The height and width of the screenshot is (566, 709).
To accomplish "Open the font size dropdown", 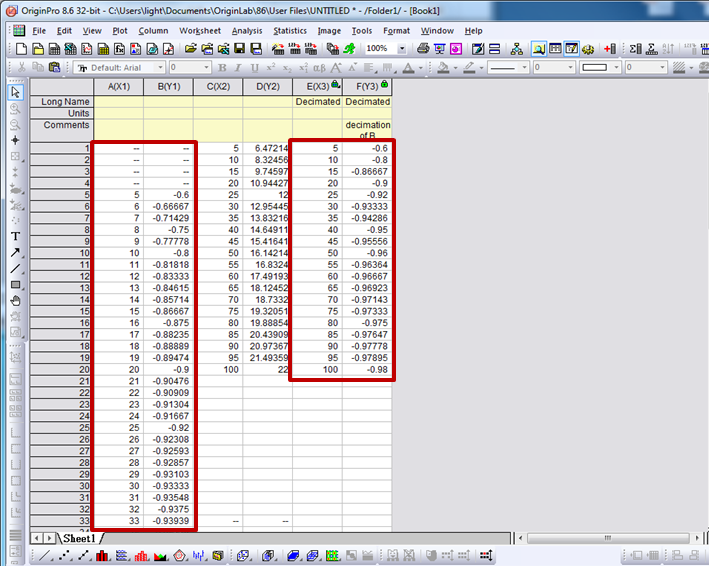I will pyautogui.click(x=206, y=68).
